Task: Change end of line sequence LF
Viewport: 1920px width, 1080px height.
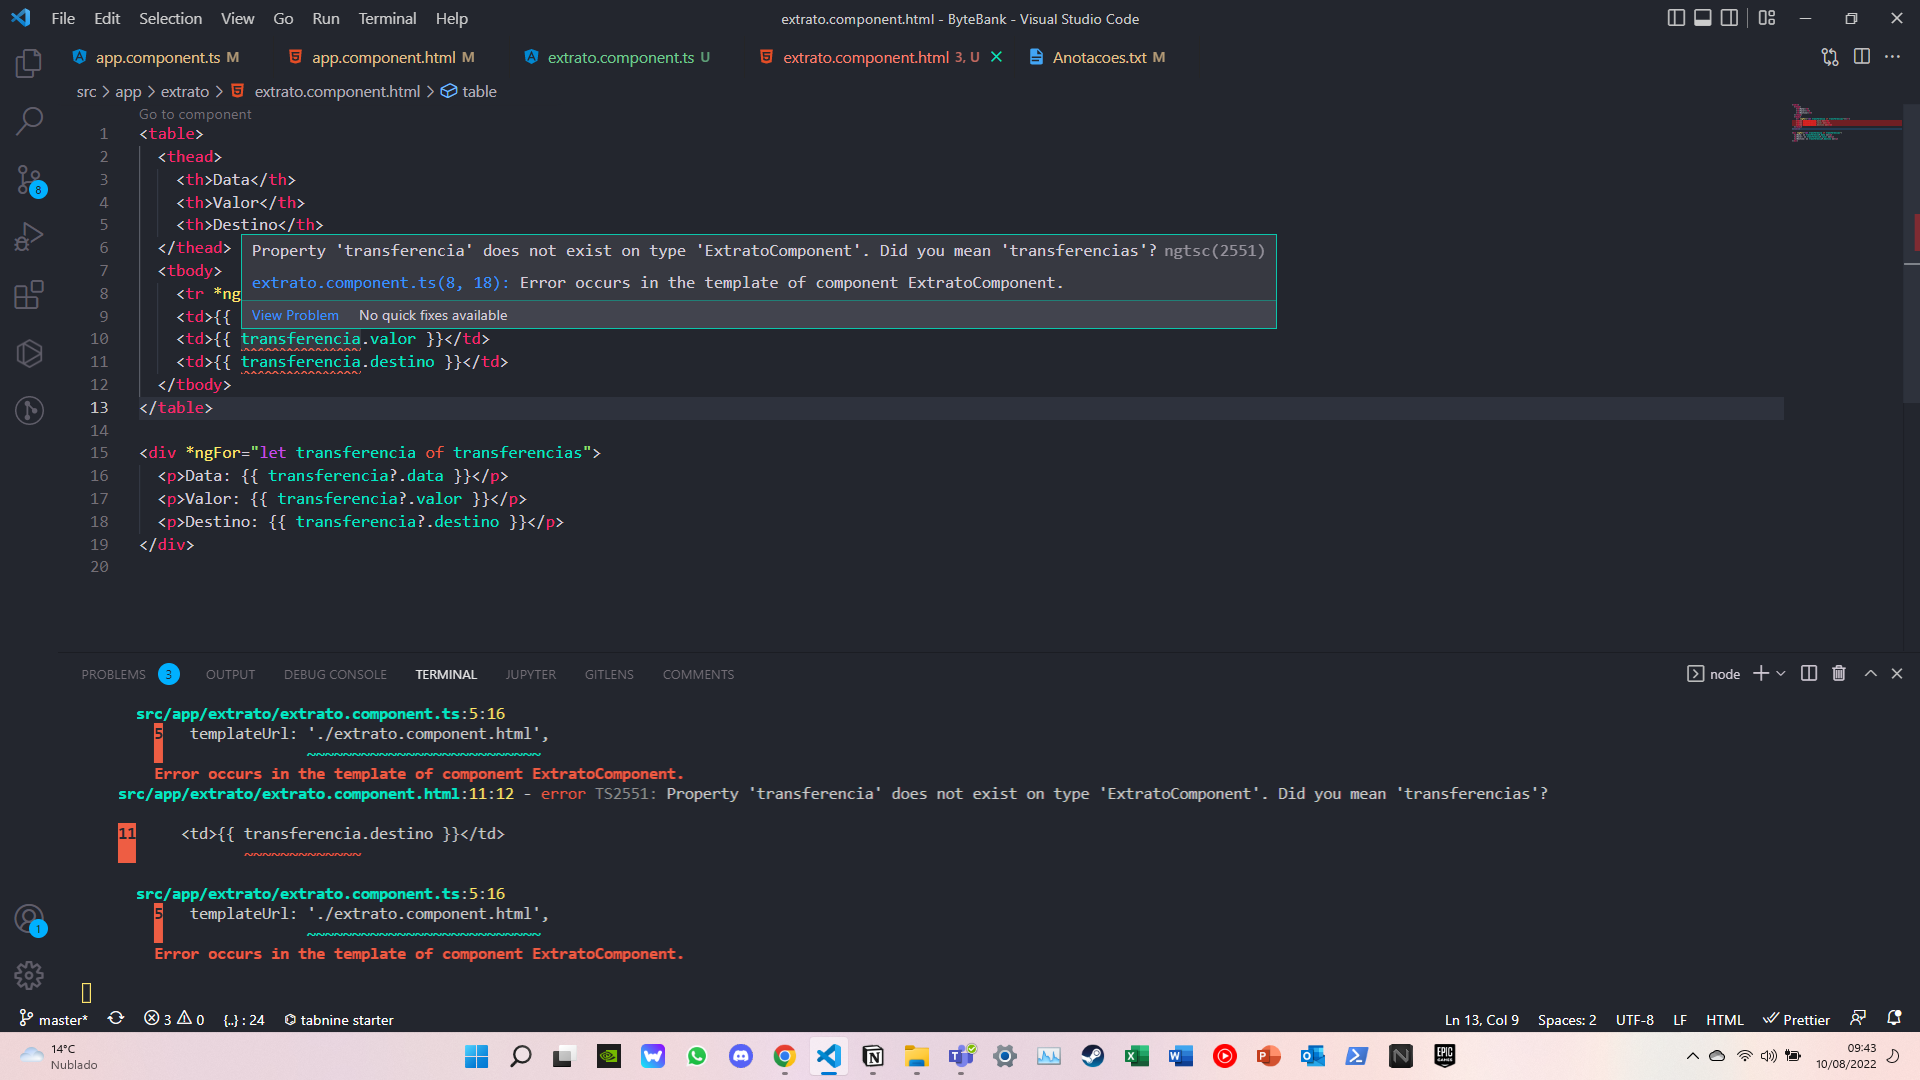Action: click(1680, 1019)
